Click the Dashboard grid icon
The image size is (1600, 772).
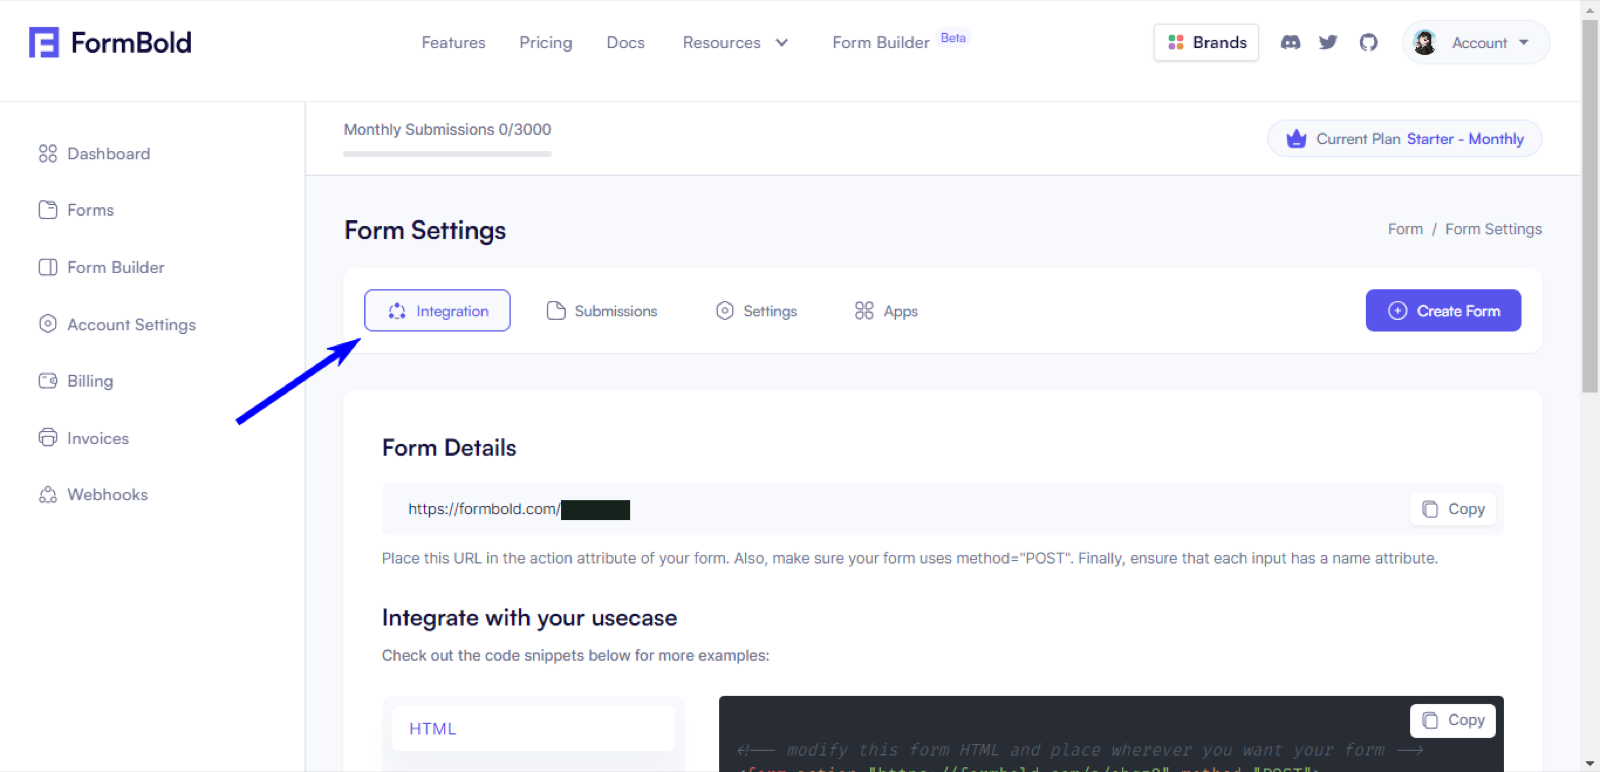[x=47, y=153]
